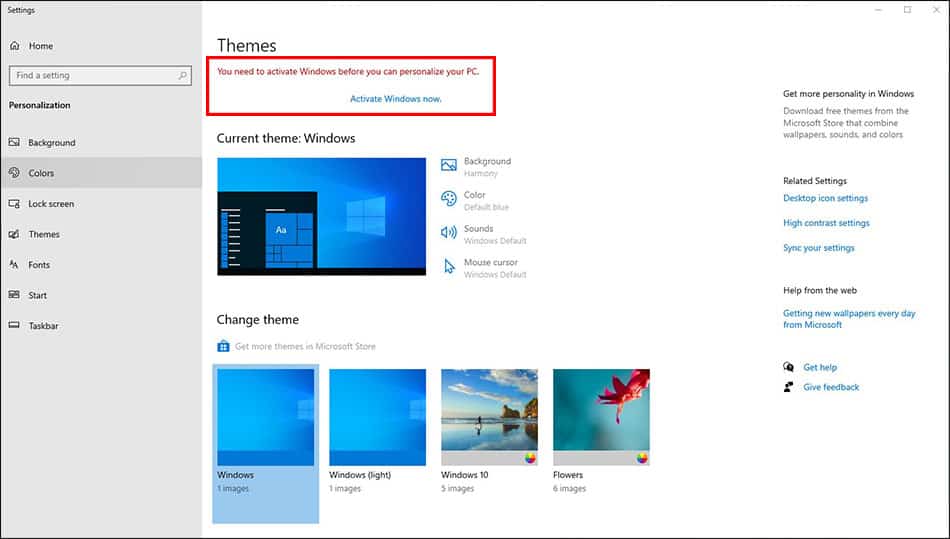Click the search magnifier in Find a setting
Viewport: 950px width, 539px height.
point(183,75)
